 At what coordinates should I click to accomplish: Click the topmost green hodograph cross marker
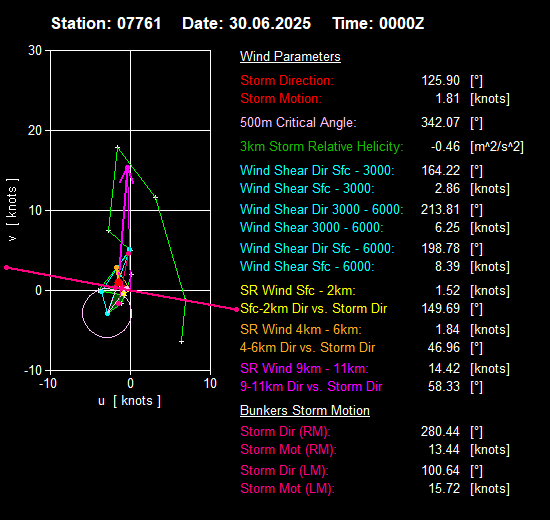point(118,148)
